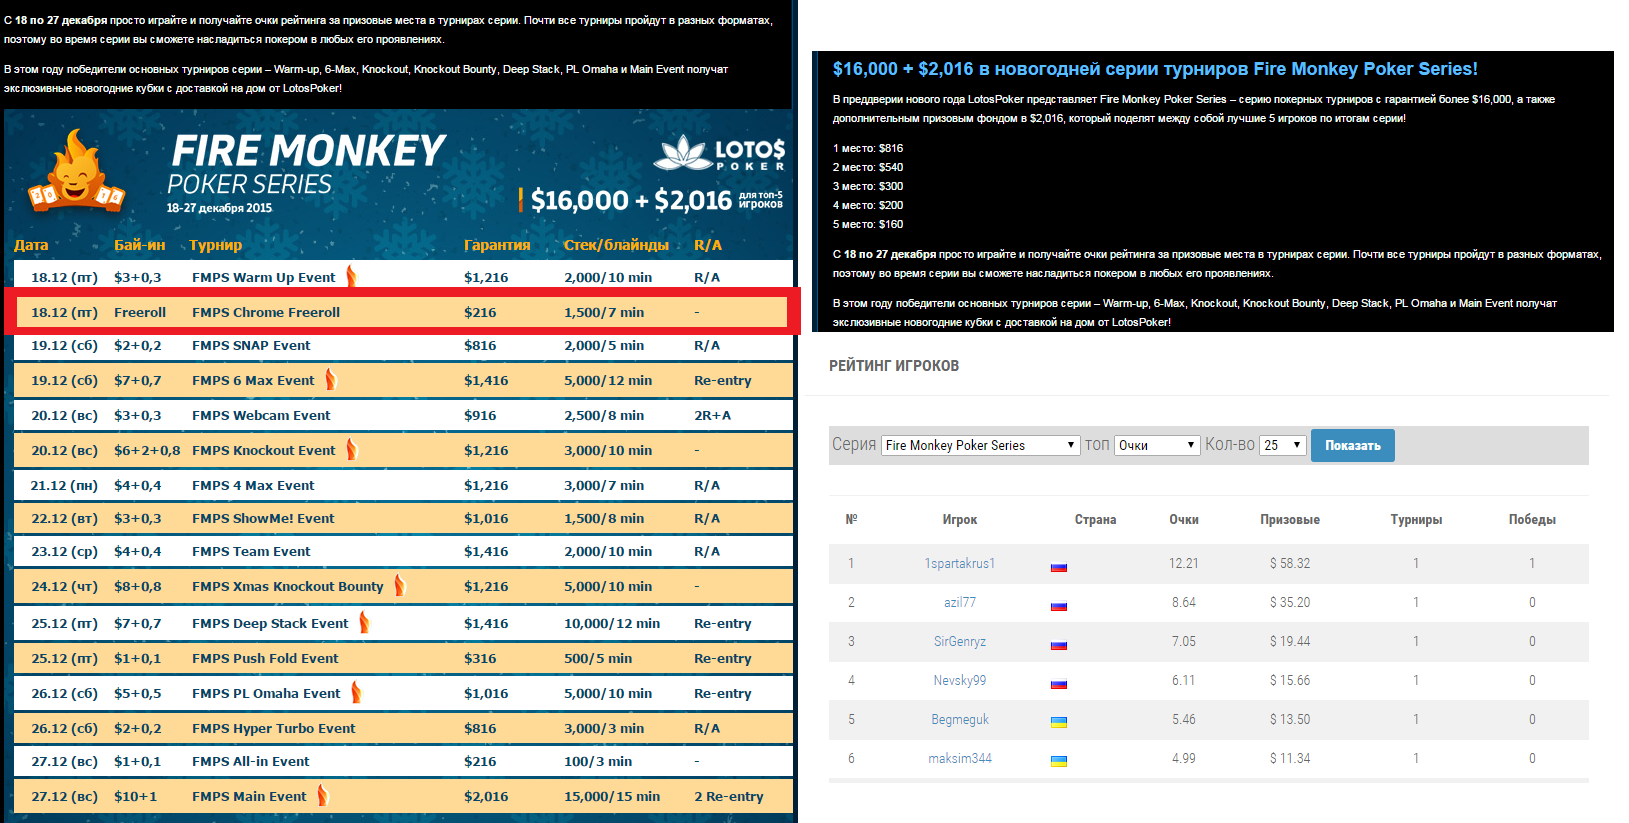Click the Страна column header
Viewport: 1629px width, 823px height.
(1095, 520)
